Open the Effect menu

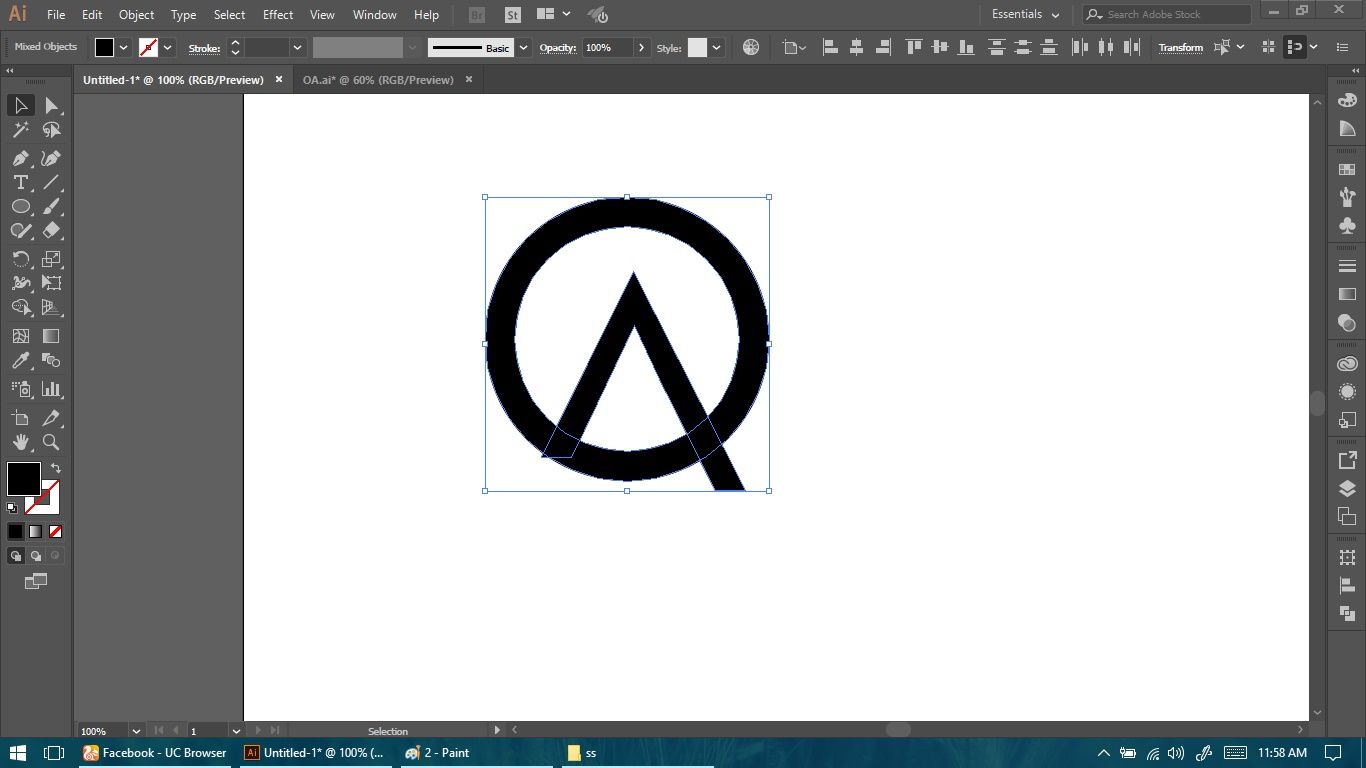(278, 15)
